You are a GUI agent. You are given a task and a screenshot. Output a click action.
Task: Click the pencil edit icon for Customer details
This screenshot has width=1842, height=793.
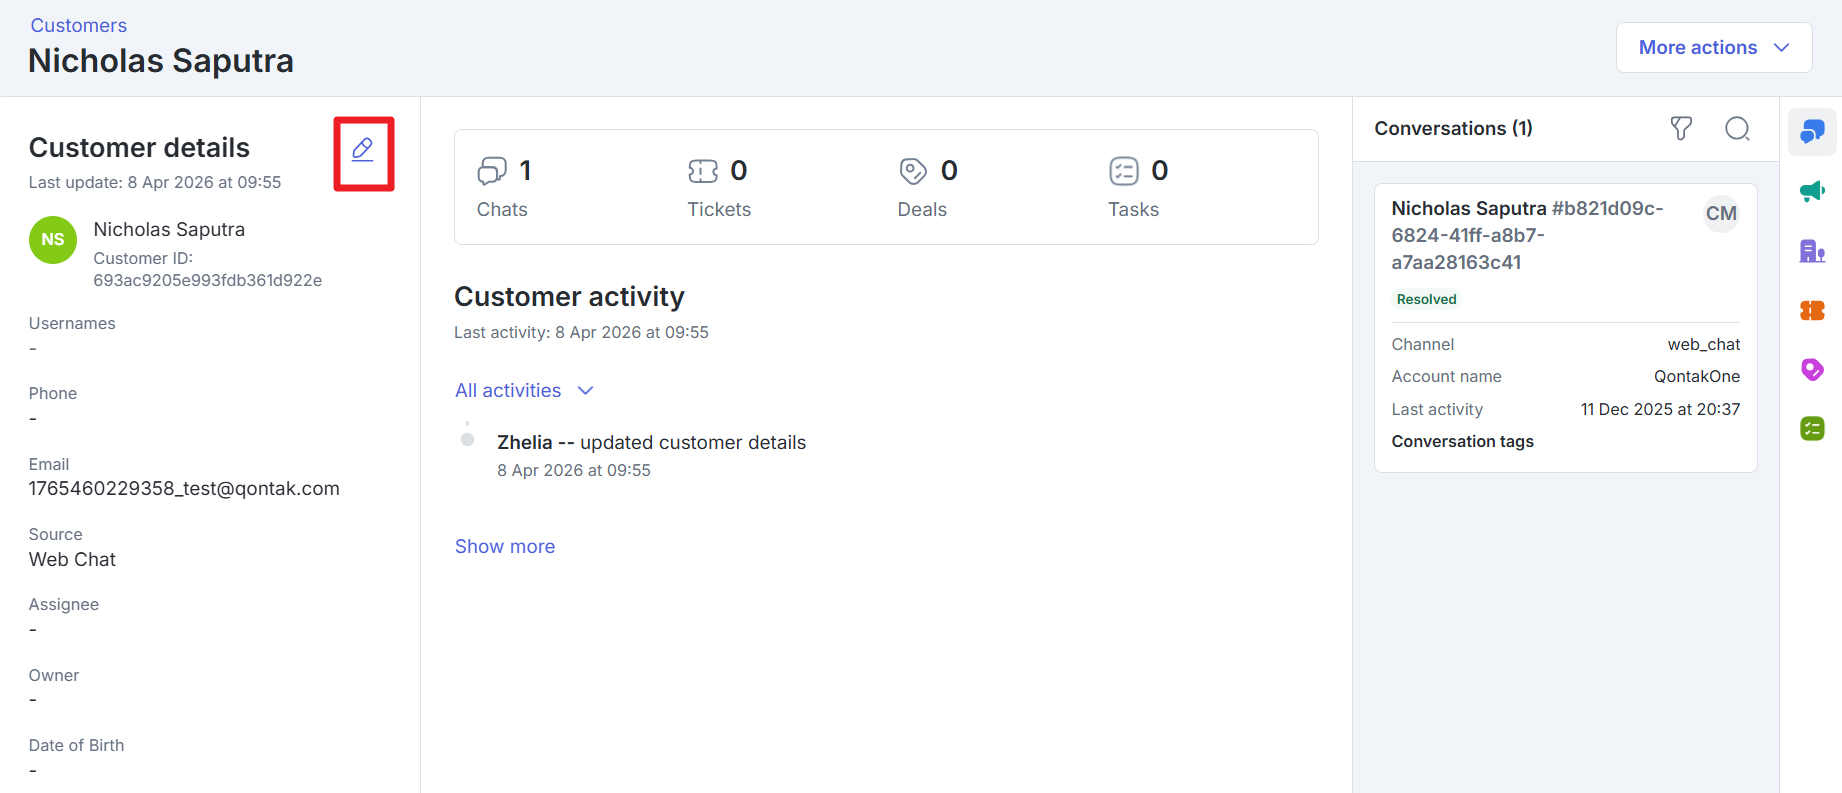tap(363, 151)
